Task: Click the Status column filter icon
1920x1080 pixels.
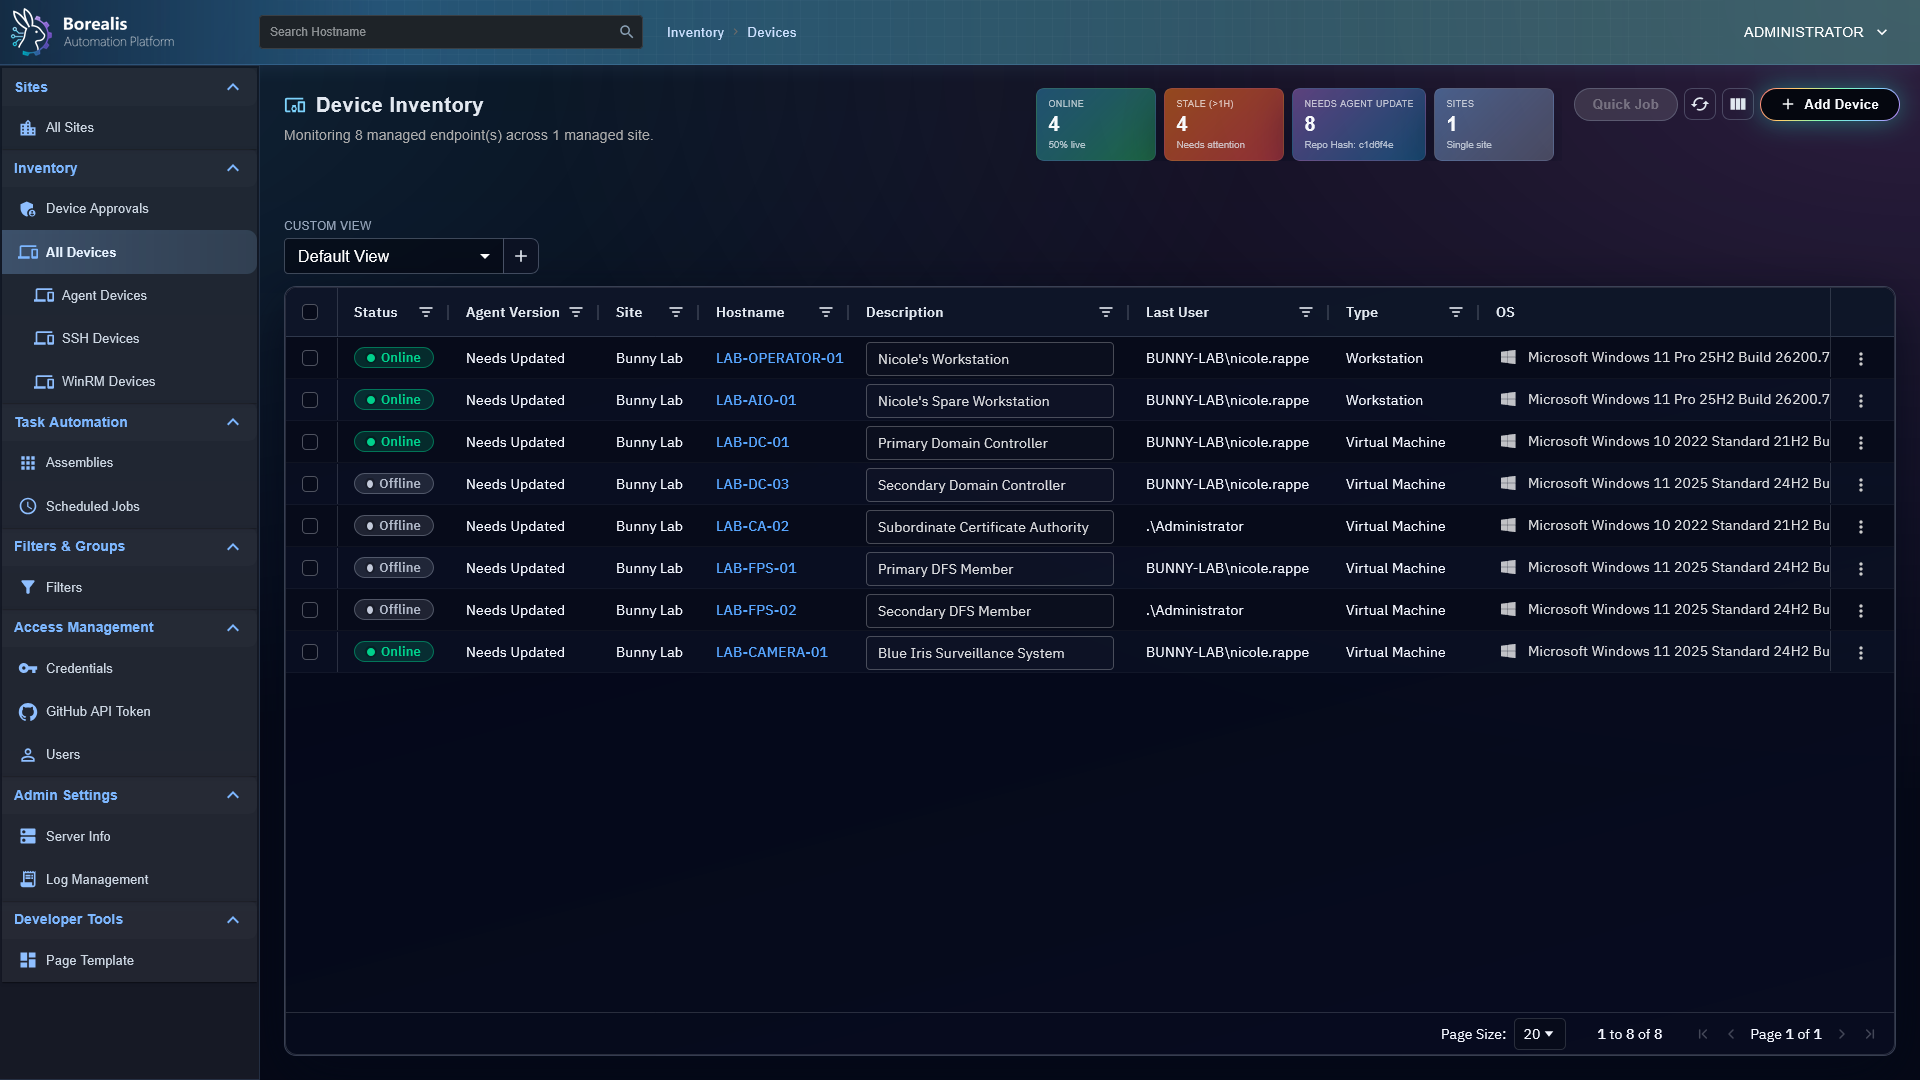Action: click(426, 312)
